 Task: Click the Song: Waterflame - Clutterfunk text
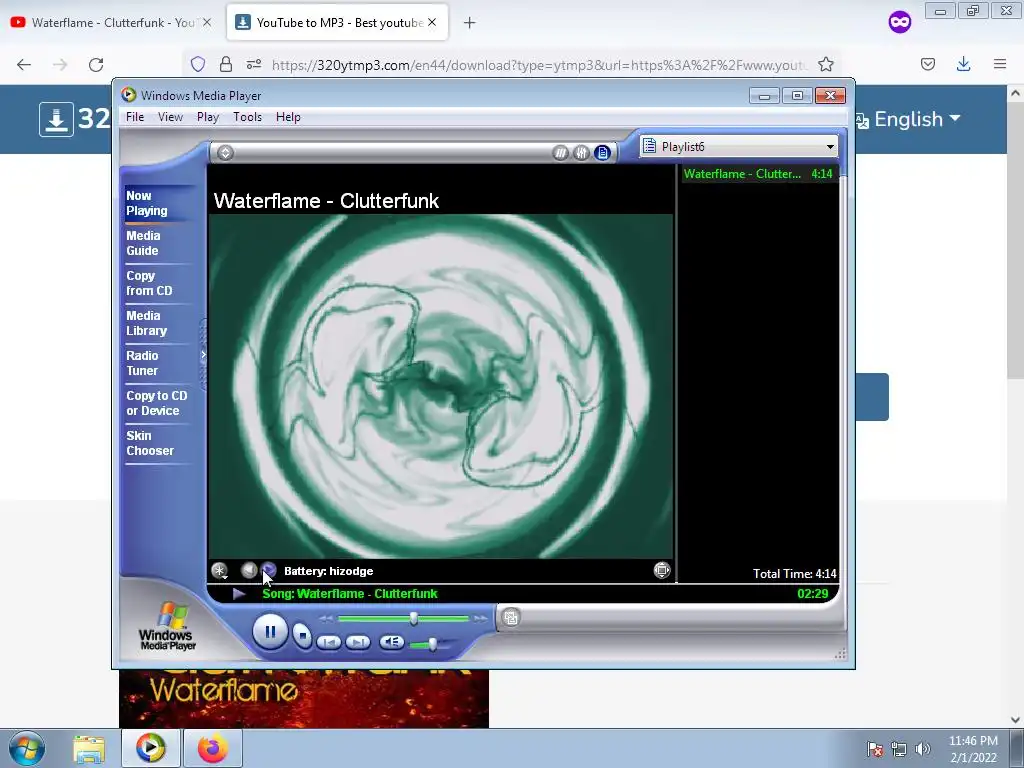click(x=349, y=594)
